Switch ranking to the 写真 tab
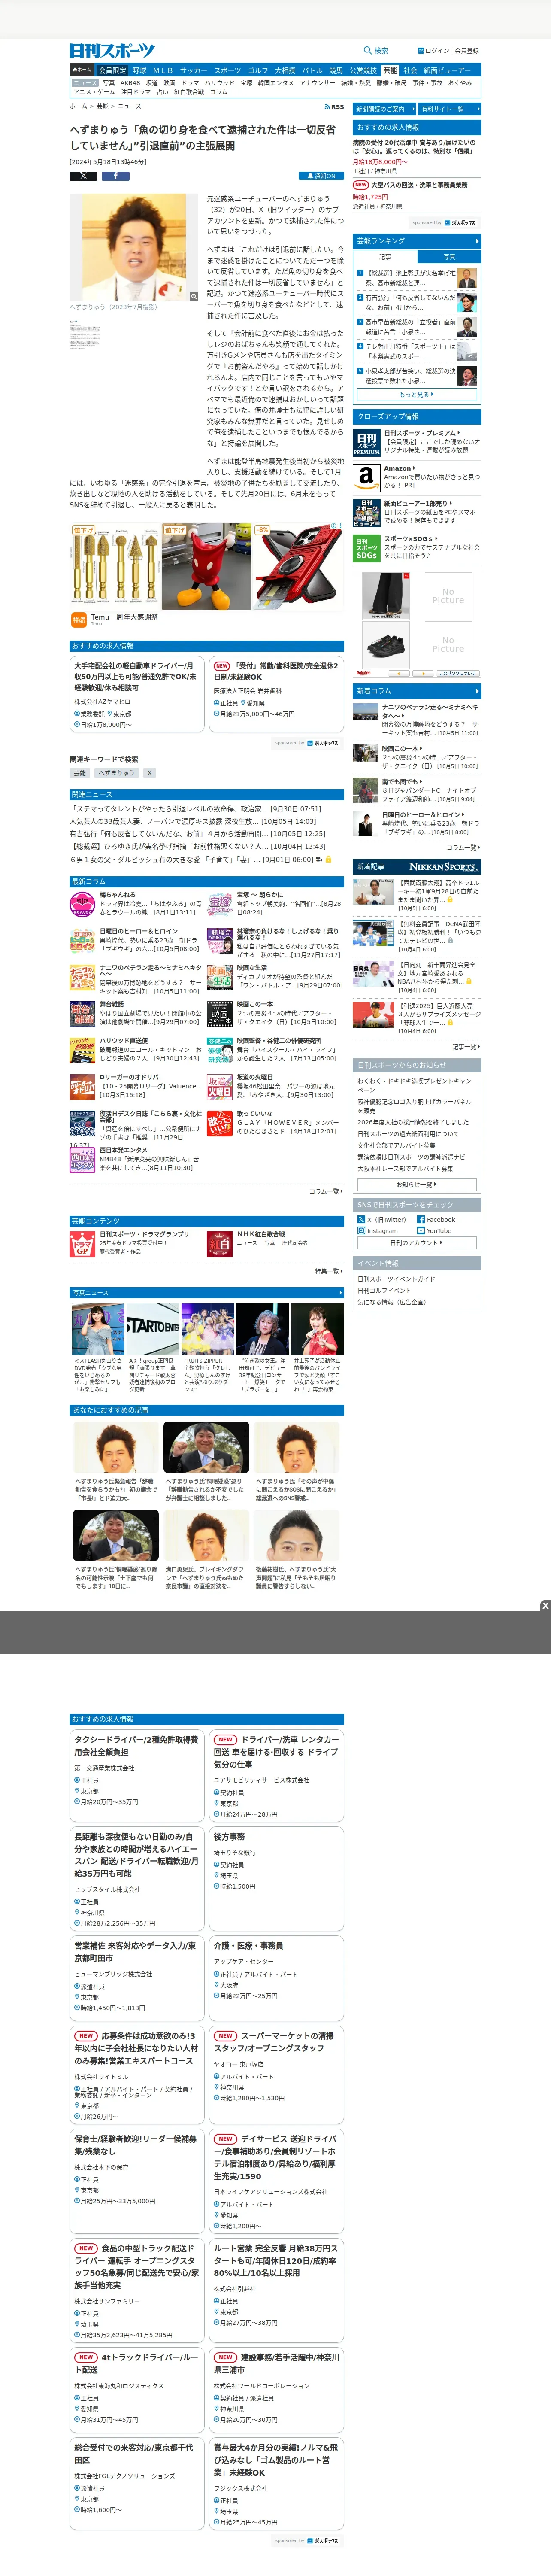Image resolution: width=551 pixels, height=2576 pixels. pos(448,257)
